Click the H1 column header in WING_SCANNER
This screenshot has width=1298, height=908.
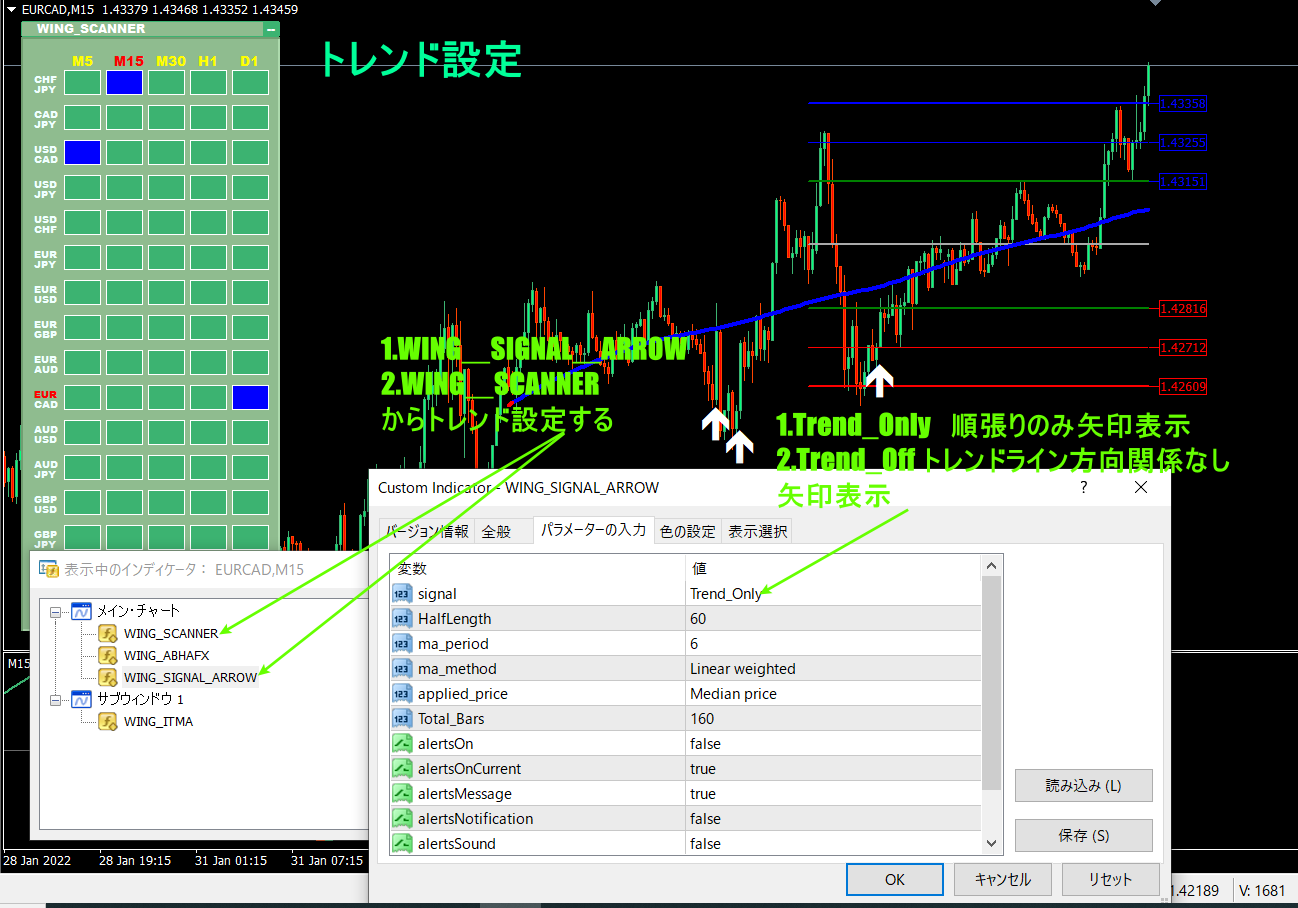(x=208, y=61)
